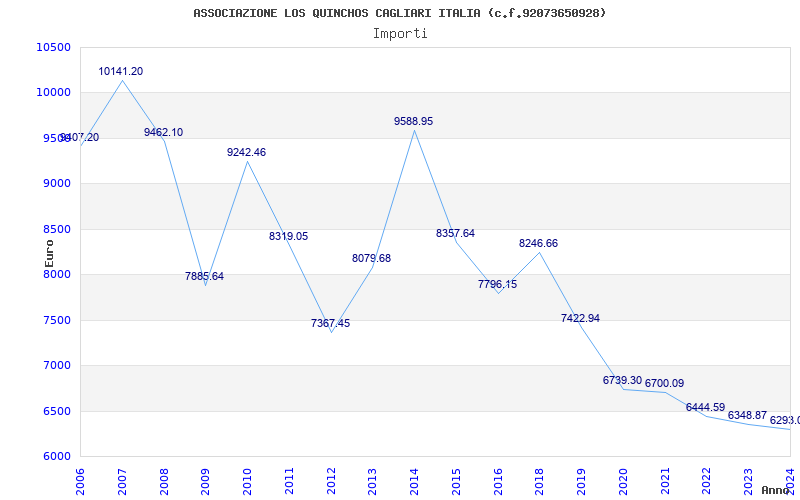Click the 7796.15 value label
The image size is (800, 500).
tap(497, 284)
